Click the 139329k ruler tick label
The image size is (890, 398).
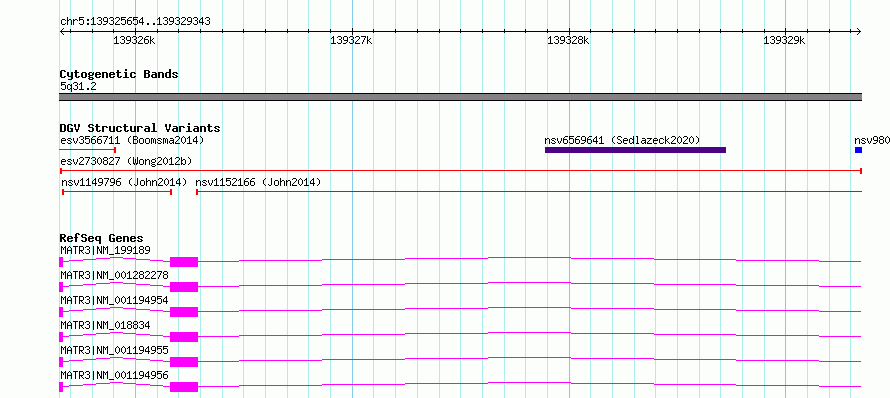click(784, 40)
